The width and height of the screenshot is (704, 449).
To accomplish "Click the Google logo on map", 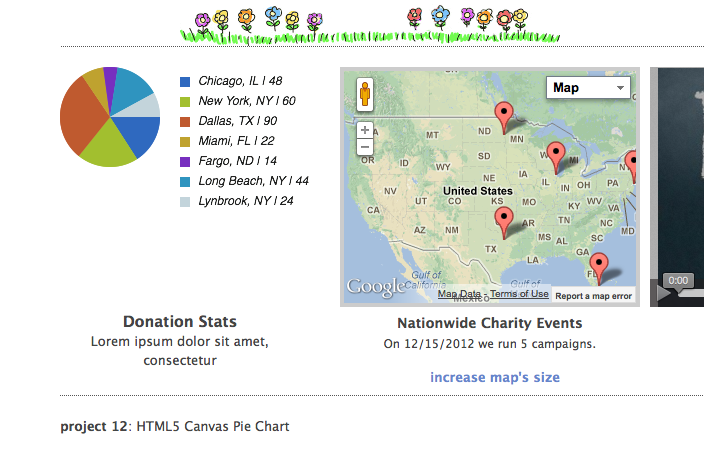I will click(x=376, y=288).
